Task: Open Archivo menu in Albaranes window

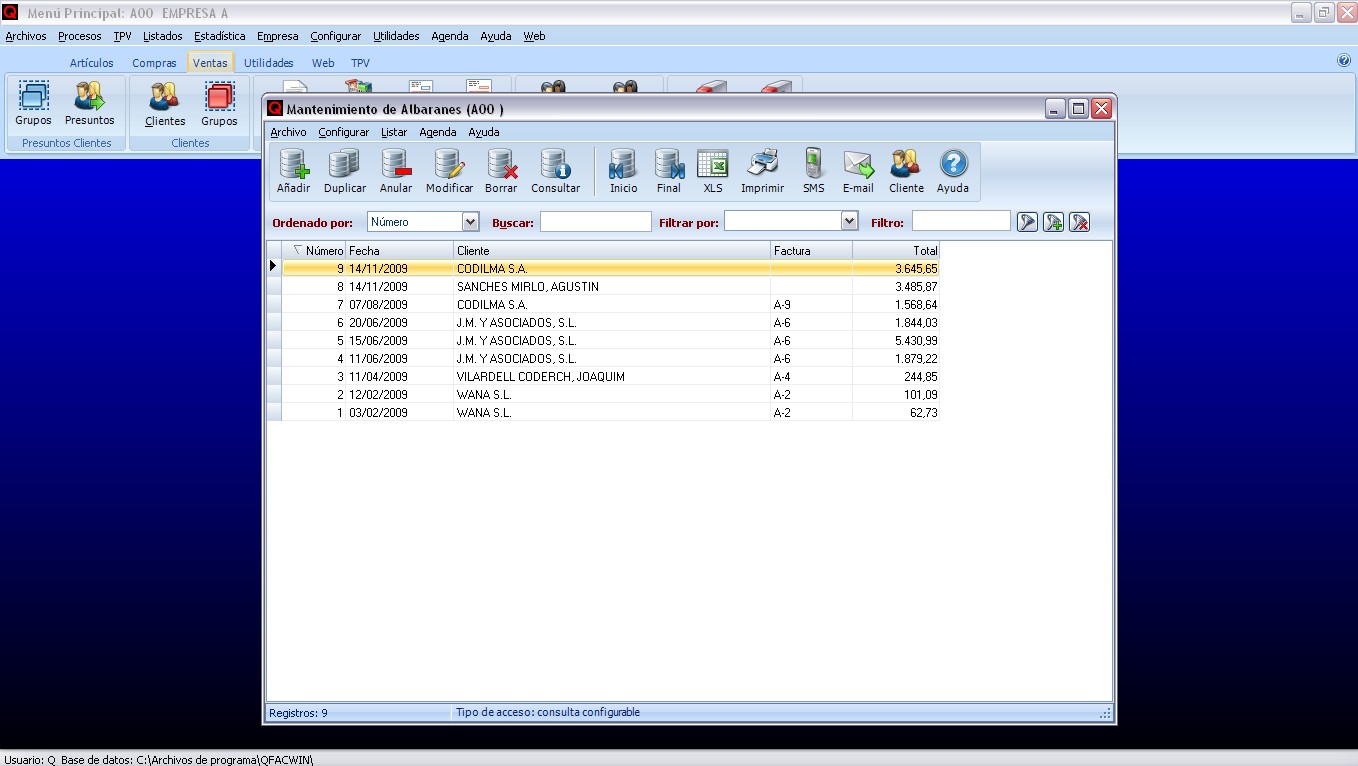Action: (x=288, y=132)
